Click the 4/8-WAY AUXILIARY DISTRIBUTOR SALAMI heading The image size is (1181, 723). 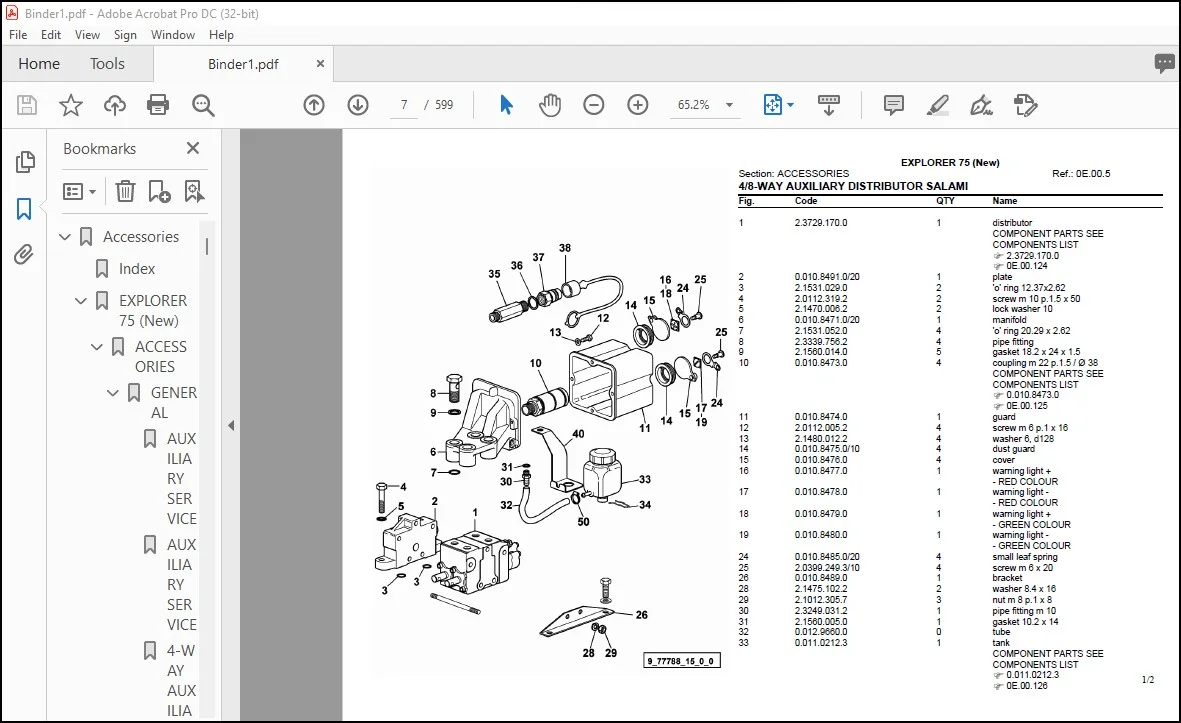853,186
